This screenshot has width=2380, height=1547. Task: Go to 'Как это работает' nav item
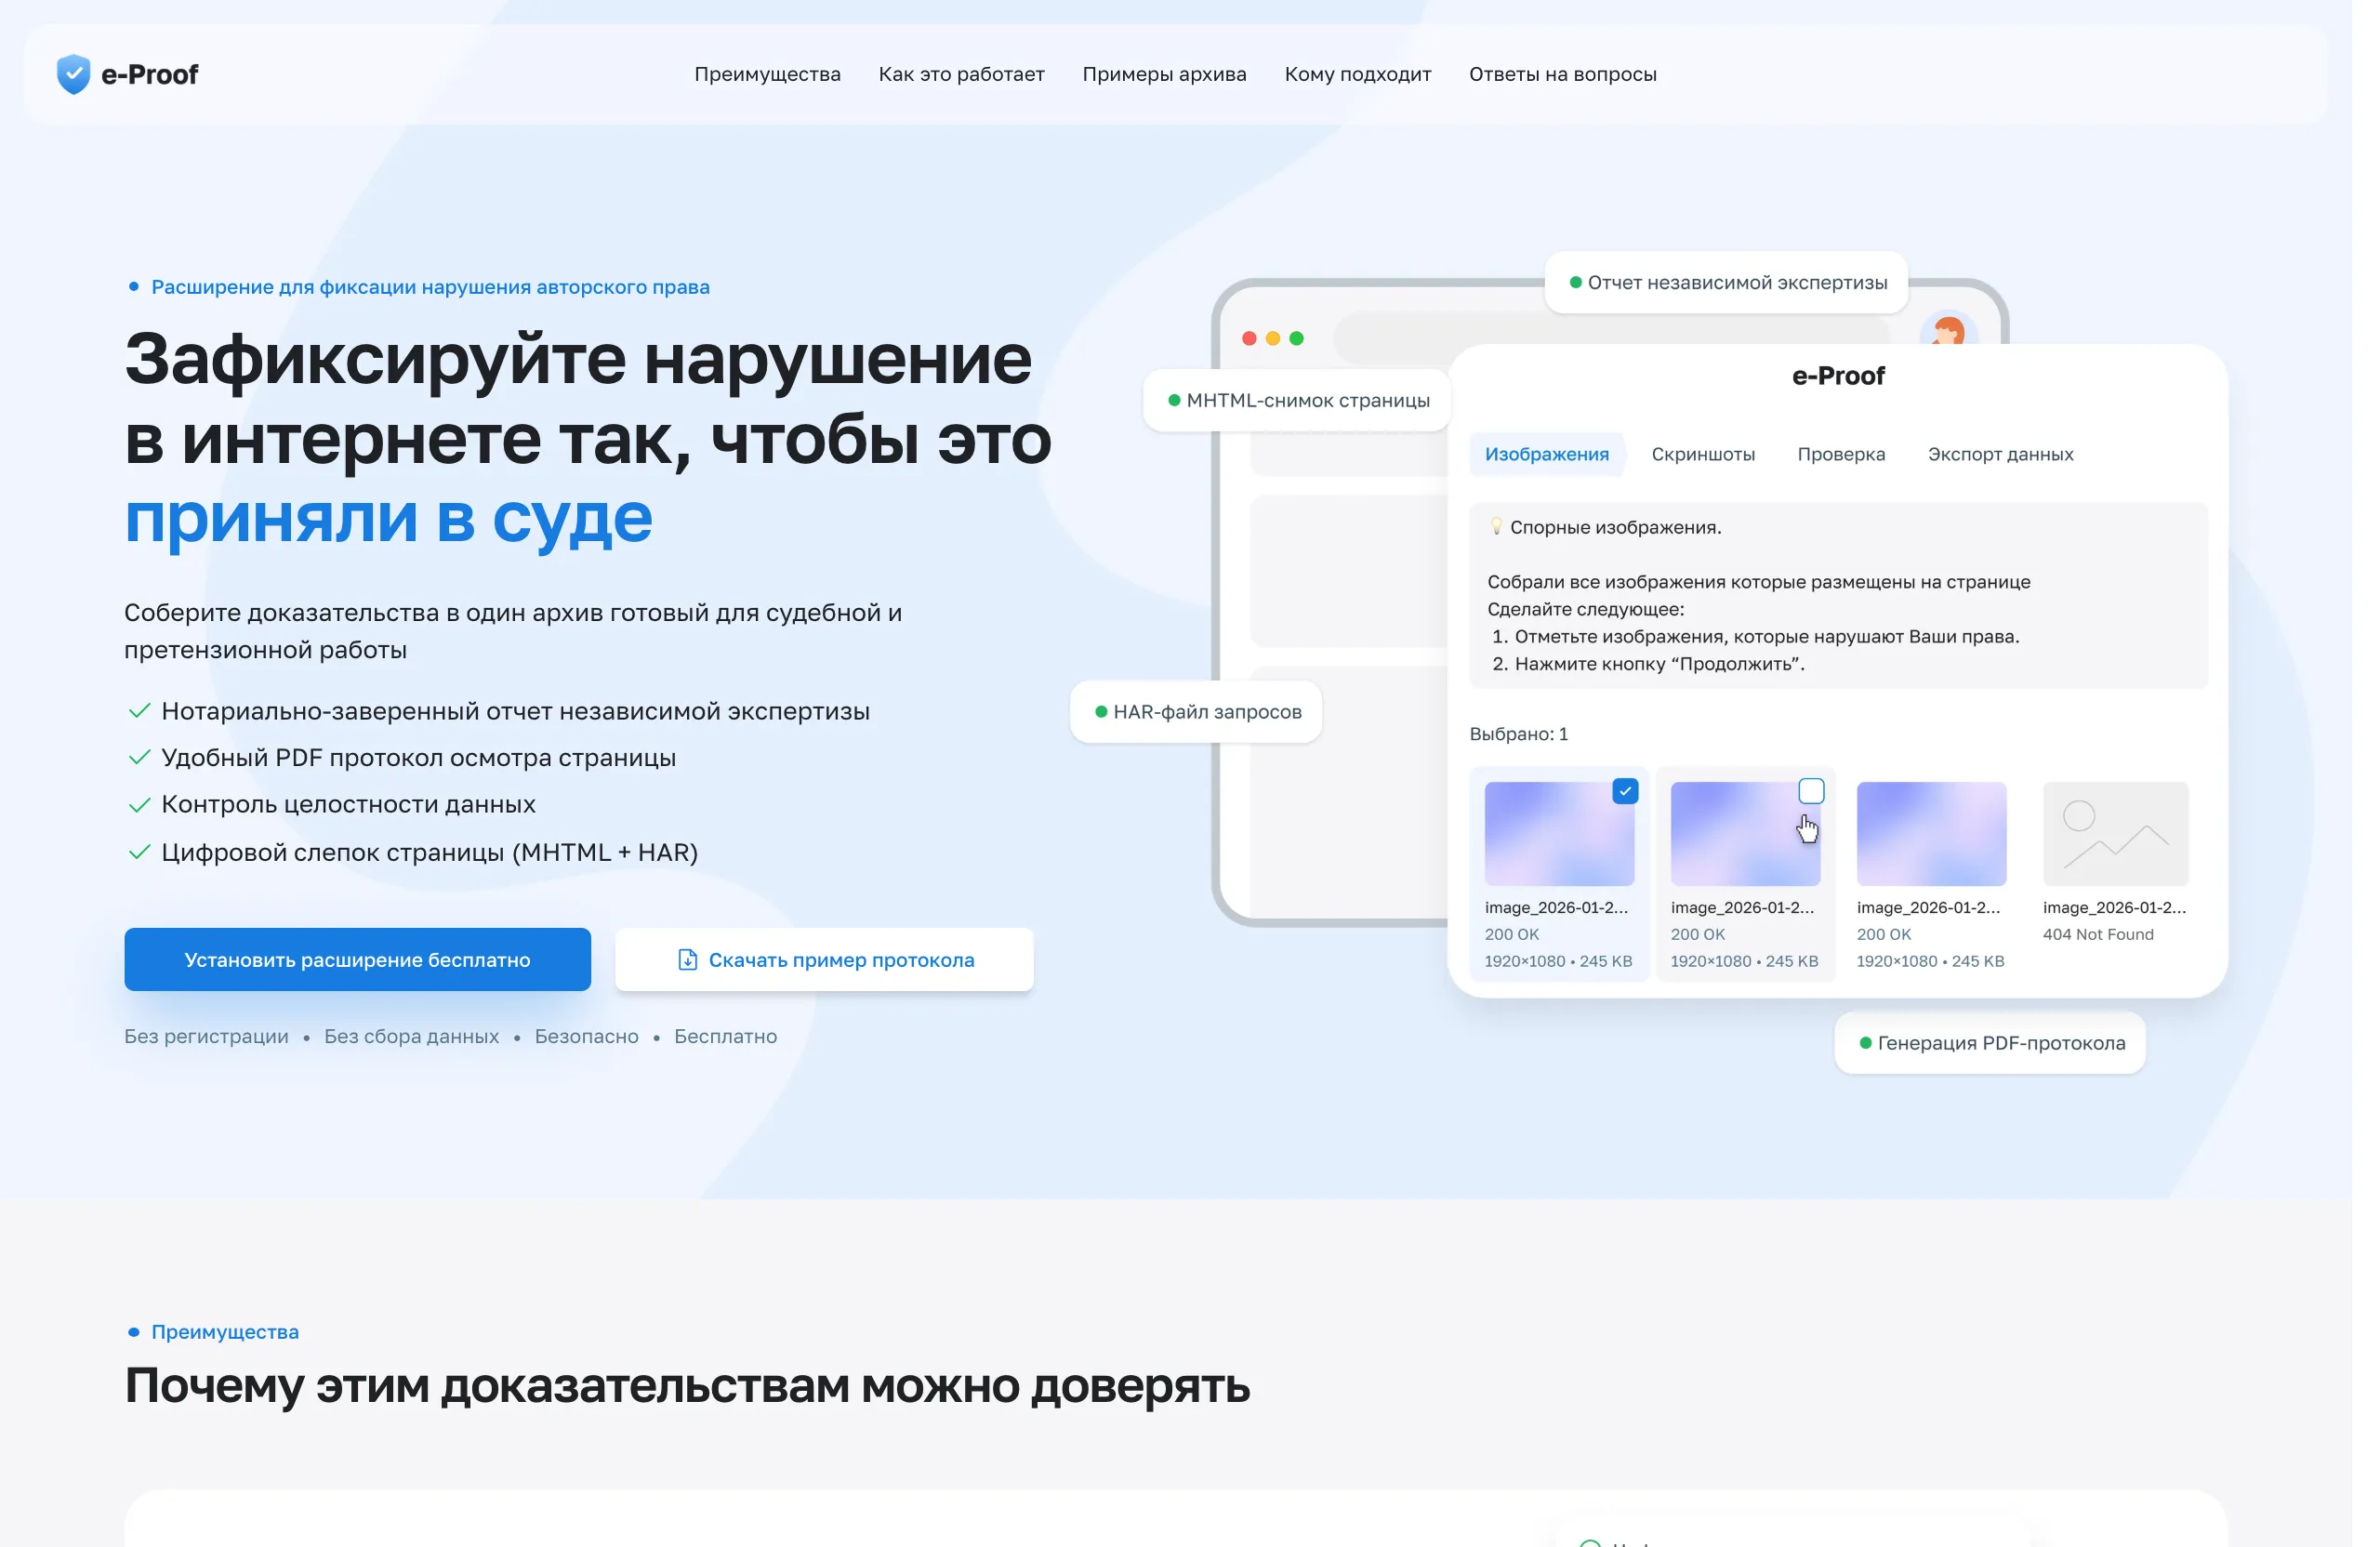pos(962,74)
